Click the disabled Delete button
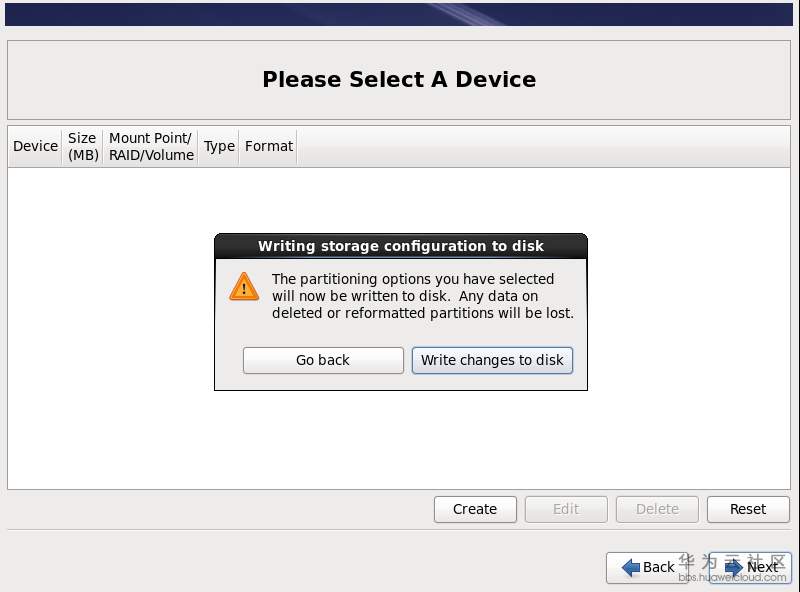The image size is (800, 592). tap(657, 509)
